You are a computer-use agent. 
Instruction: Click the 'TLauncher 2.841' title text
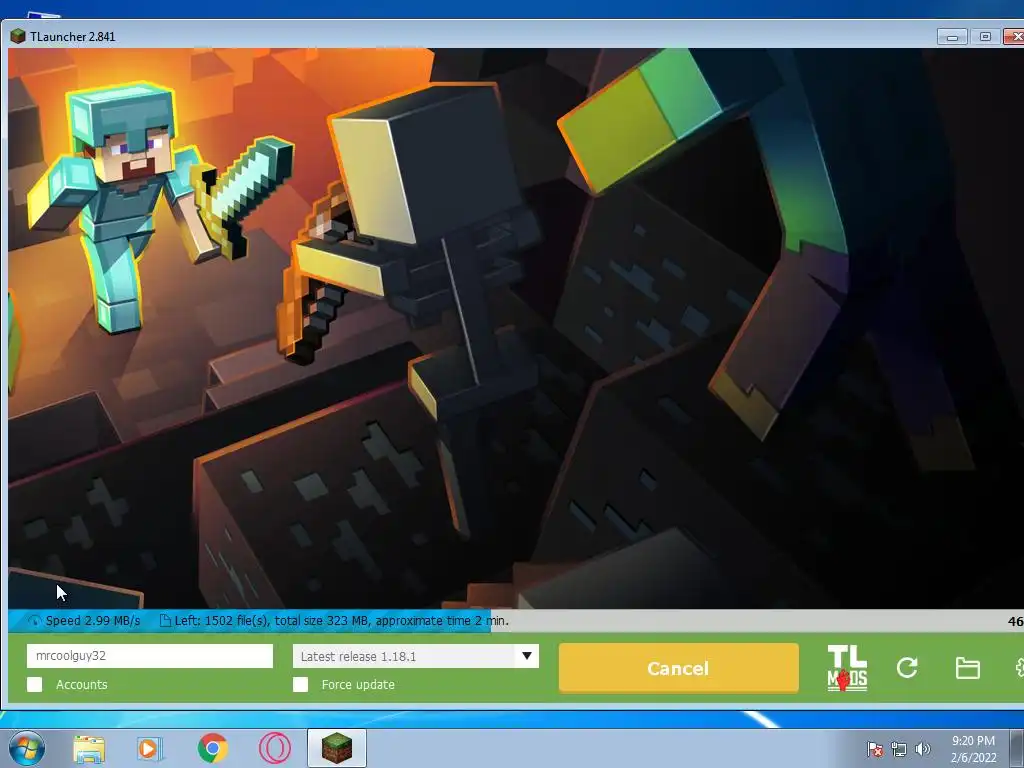72,37
